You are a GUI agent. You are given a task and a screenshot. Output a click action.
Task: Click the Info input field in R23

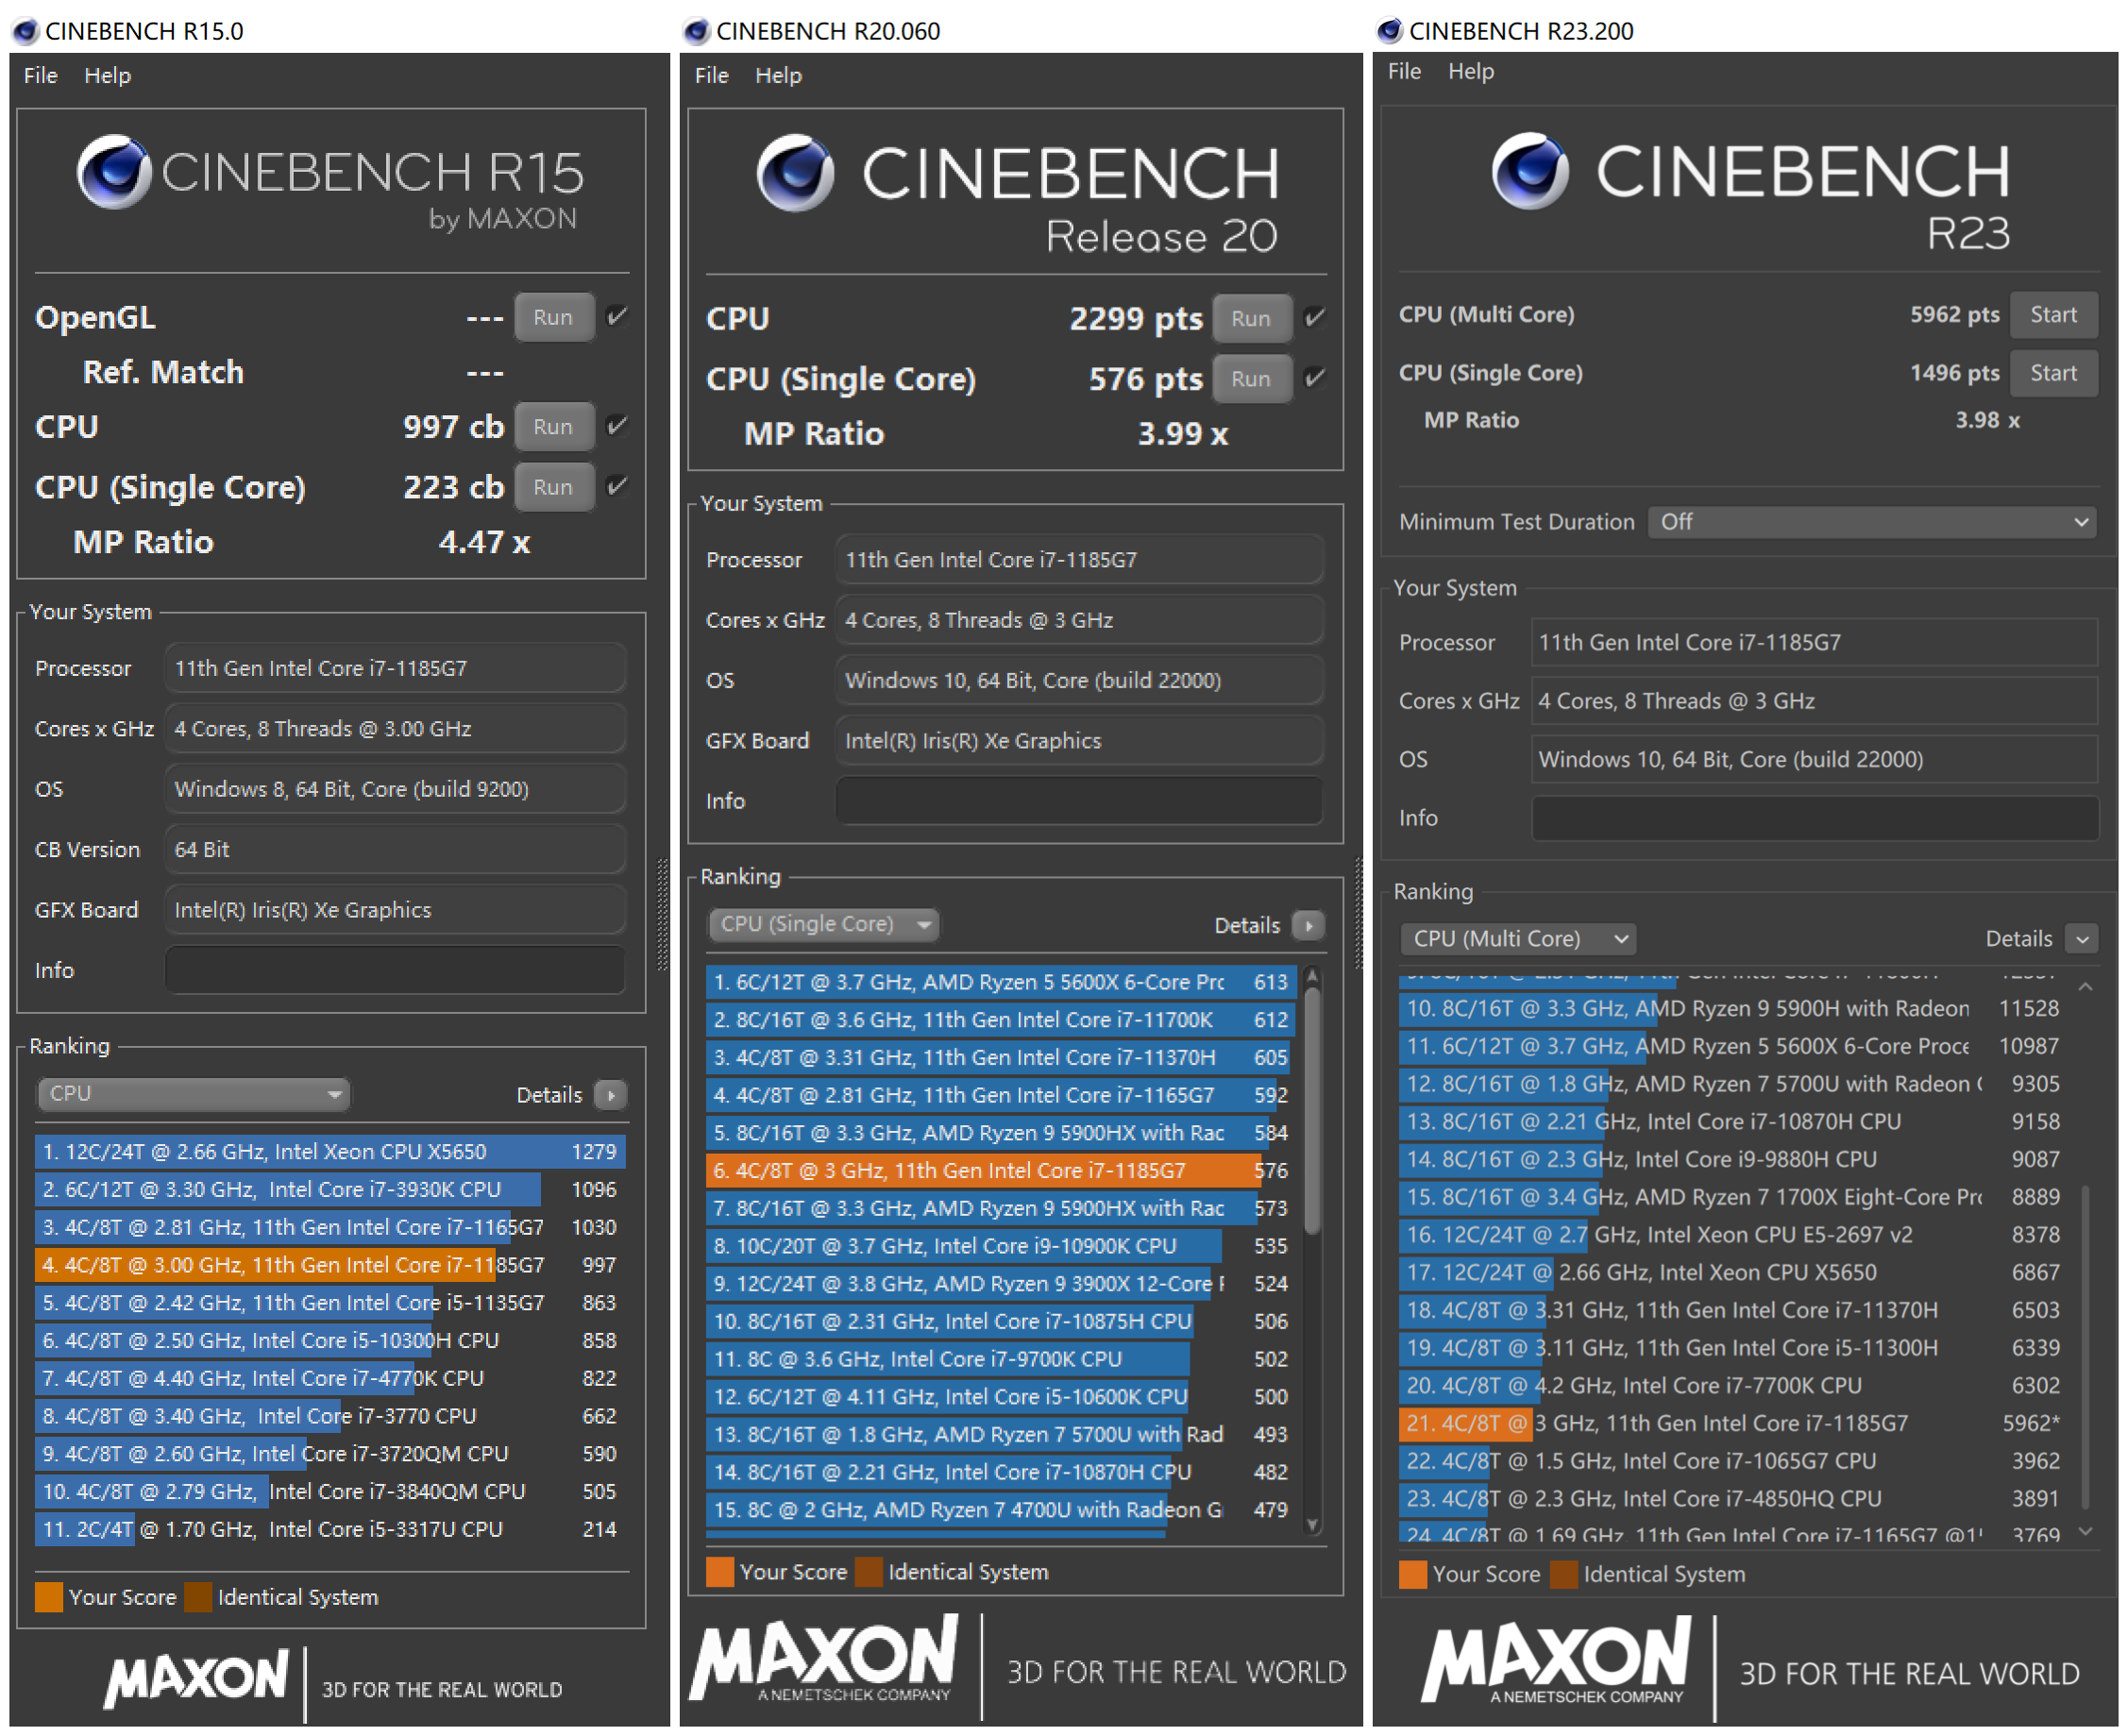coord(1814,818)
